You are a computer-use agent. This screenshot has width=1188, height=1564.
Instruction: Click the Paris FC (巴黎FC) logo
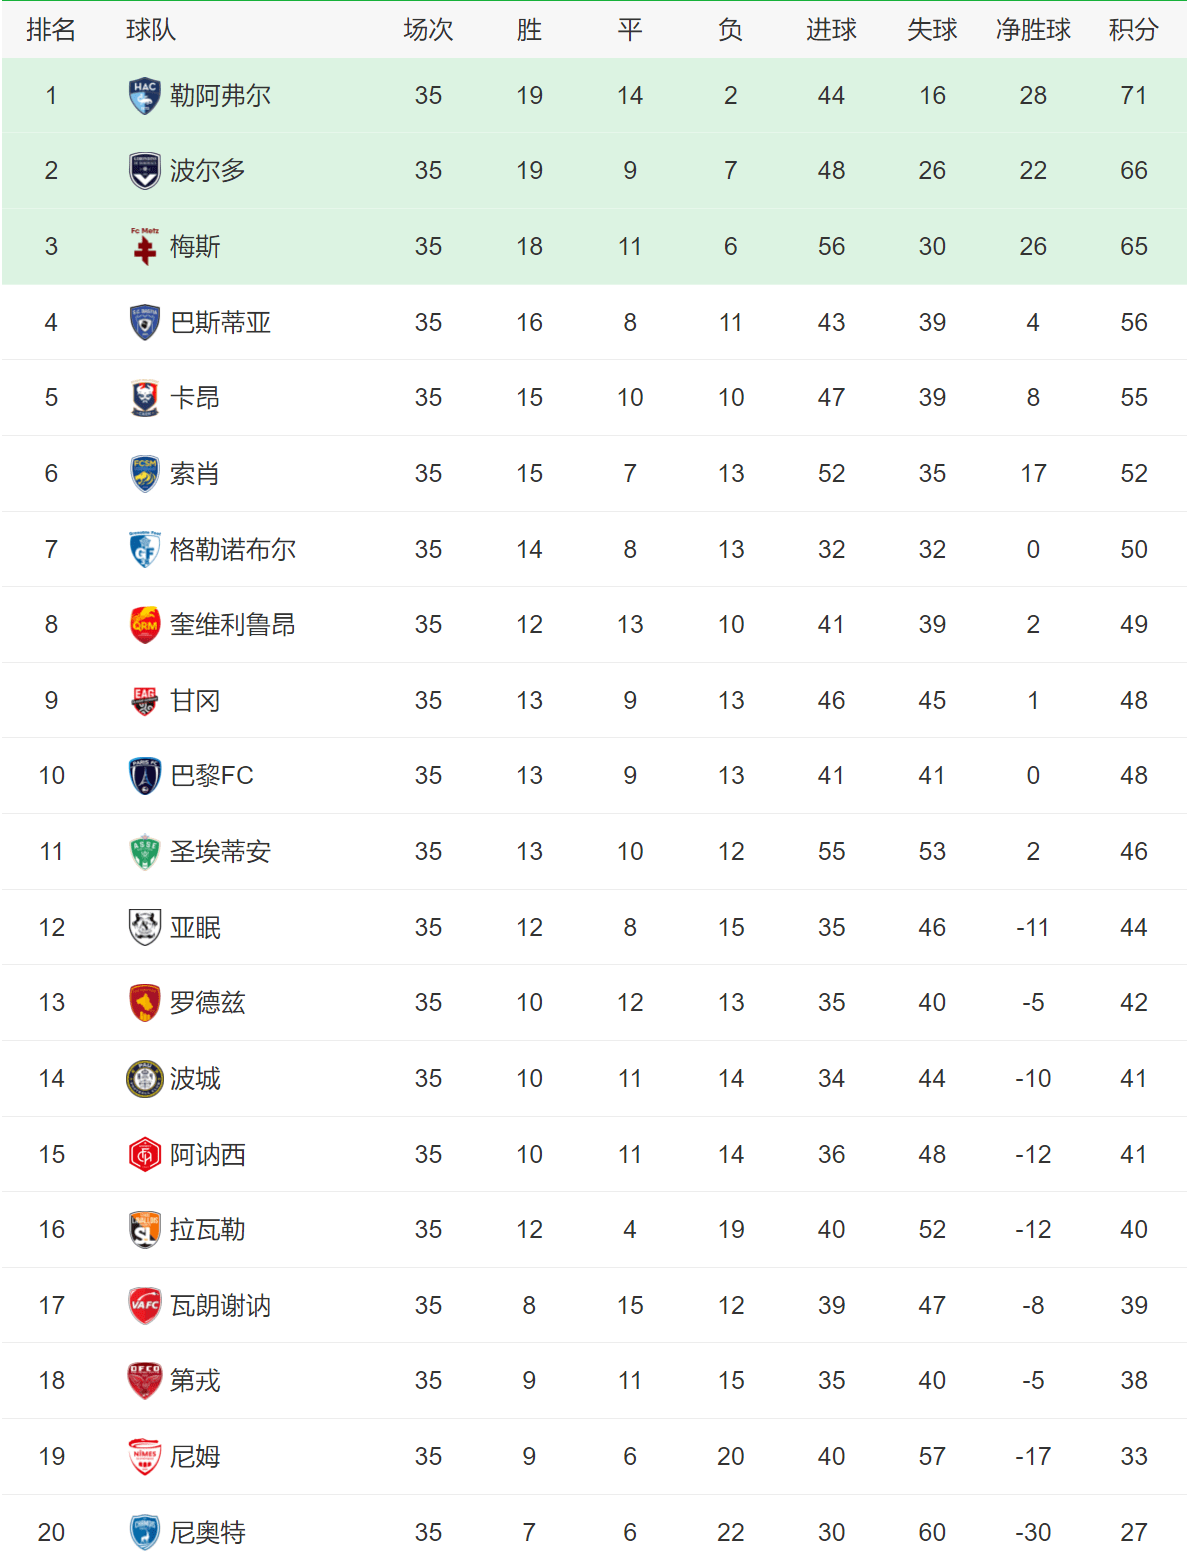(145, 776)
